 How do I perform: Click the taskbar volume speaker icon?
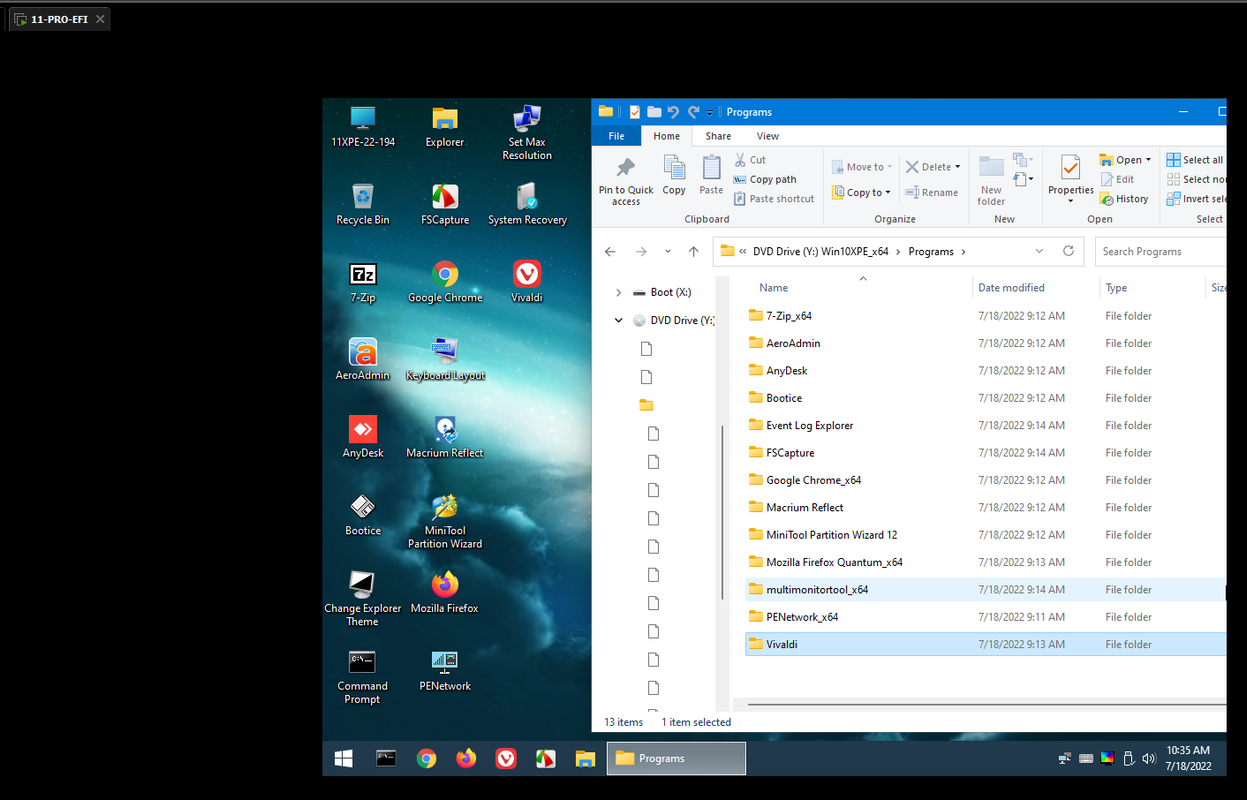pos(1148,758)
